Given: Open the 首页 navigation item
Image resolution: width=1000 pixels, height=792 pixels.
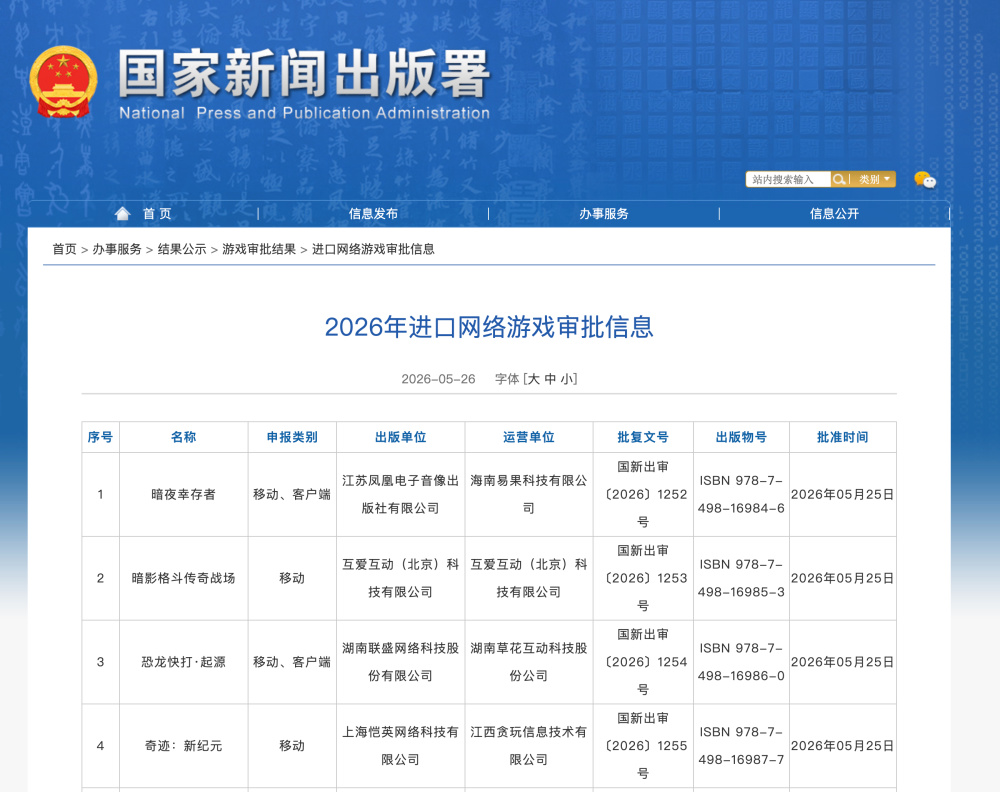Looking at the screenshot, I should (x=157, y=214).
